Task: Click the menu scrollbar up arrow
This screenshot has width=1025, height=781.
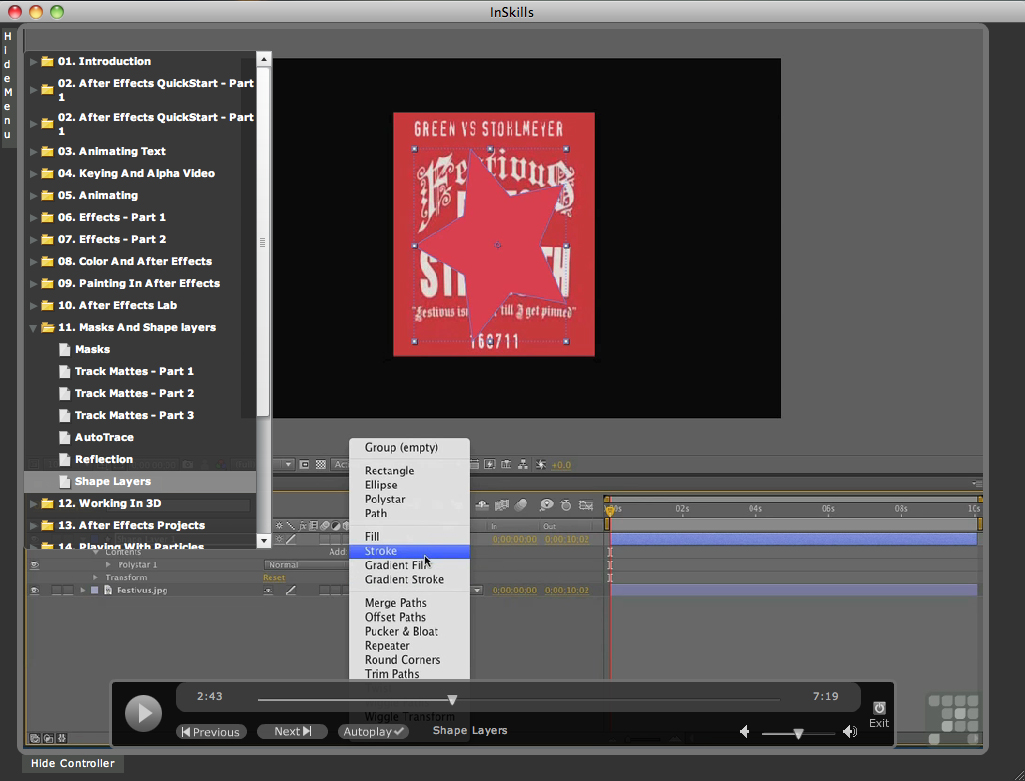Action: (263, 59)
